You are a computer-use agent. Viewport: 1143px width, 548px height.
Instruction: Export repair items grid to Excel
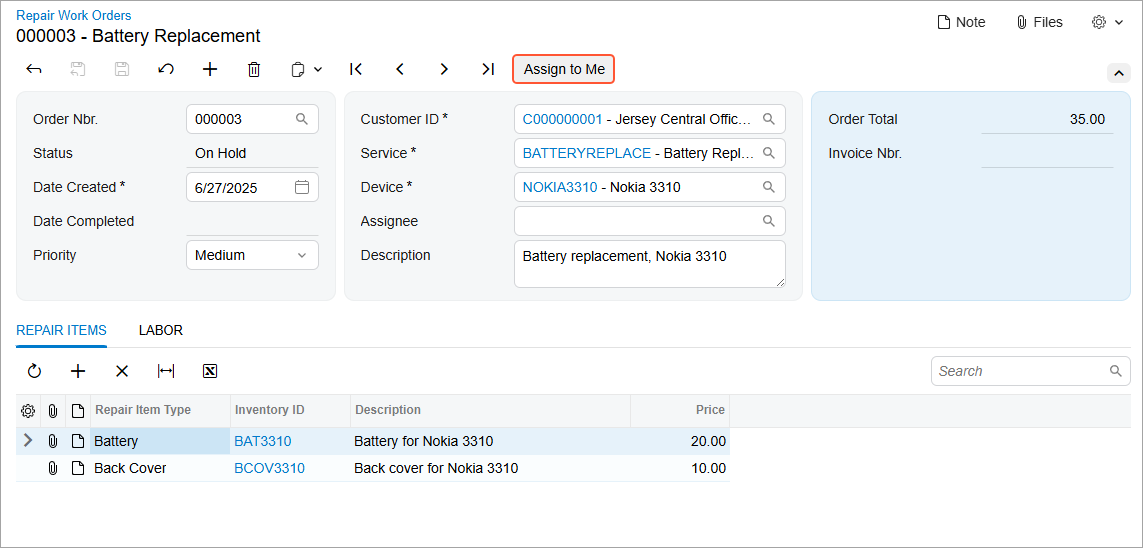pos(210,371)
